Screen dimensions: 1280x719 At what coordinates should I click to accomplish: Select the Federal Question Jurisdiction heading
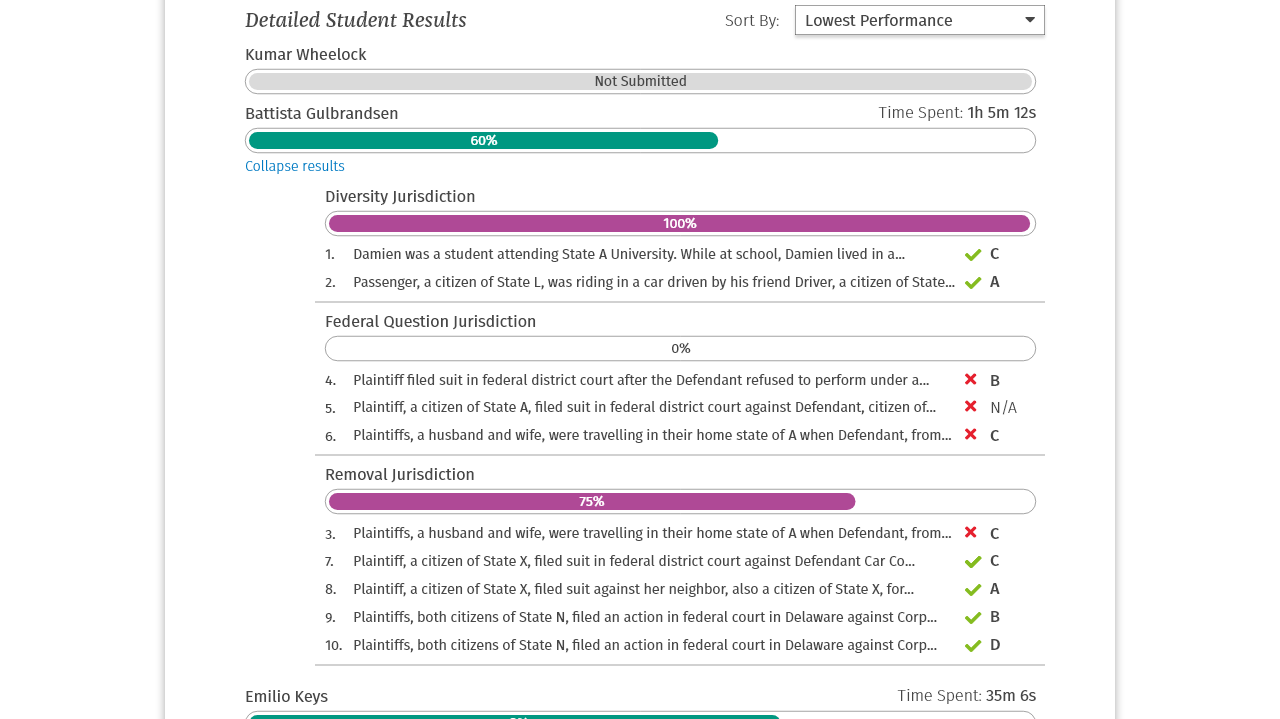pyautogui.click(x=430, y=321)
